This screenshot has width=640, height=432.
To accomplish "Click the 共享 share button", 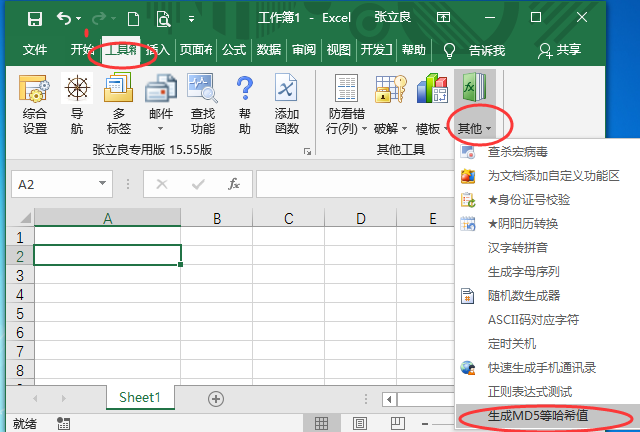I will coord(559,50).
